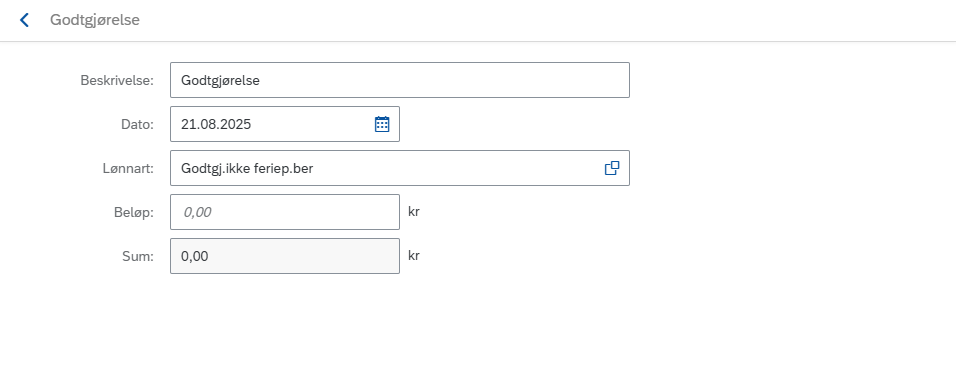Click the 0,00 placeholder in Beløp
The height and width of the screenshot is (371, 956).
(198, 212)
